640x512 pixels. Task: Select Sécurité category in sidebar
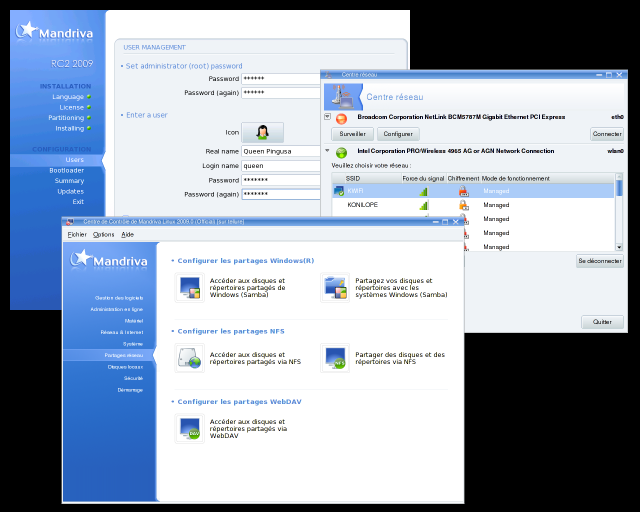[133, 378]
